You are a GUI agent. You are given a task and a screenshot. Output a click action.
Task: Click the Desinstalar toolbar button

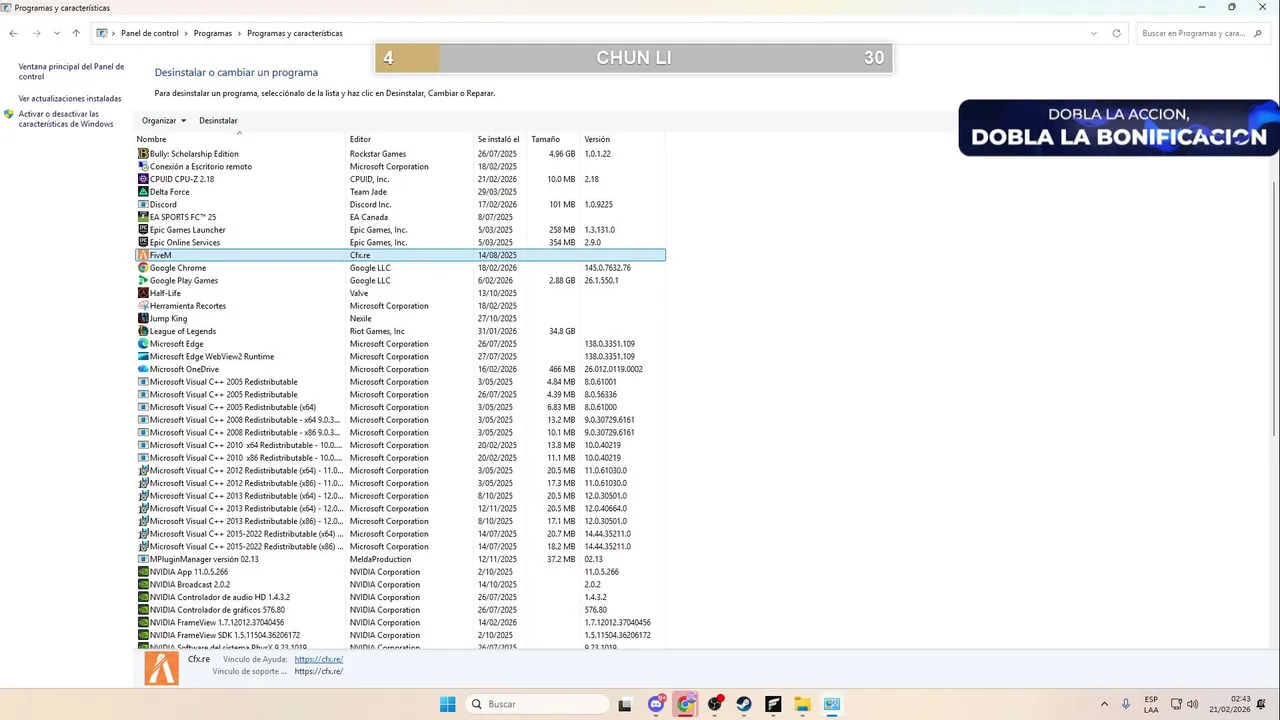(x=218, y=121)
